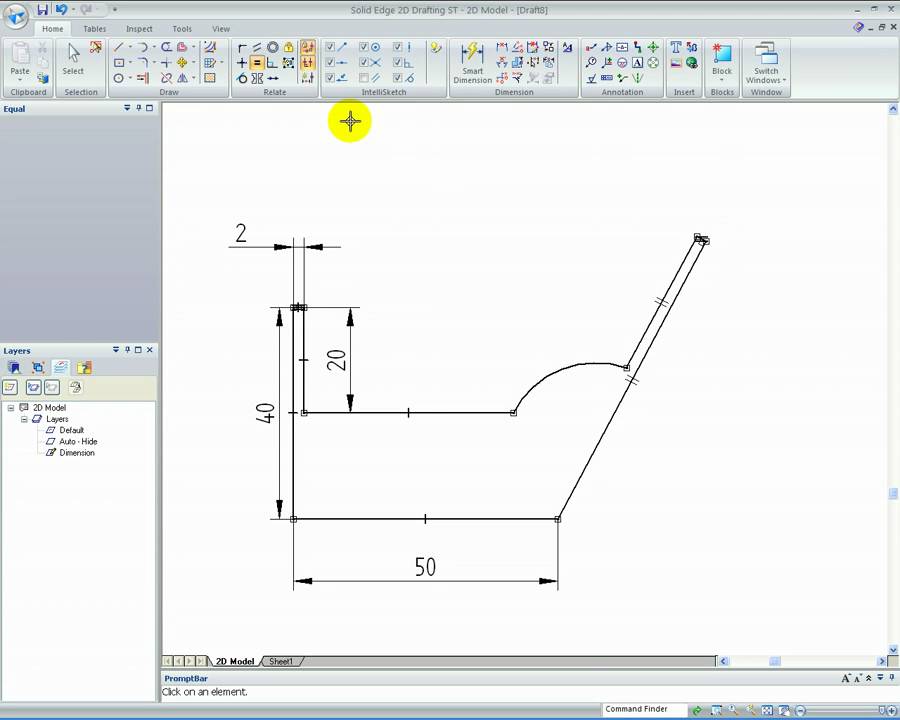The height and width of the screenshot is (720, 900).
Task: Collapse the 2D Model tree node
Action: tap(11, 408)
